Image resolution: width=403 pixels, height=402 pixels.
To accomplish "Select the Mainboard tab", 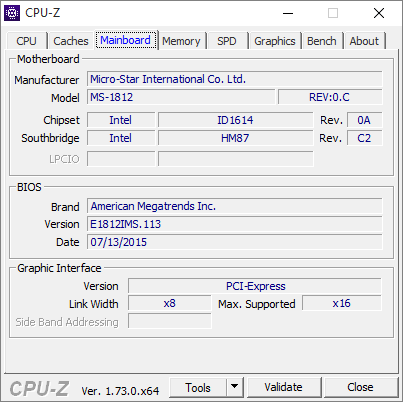I will [x=126, y=40].
